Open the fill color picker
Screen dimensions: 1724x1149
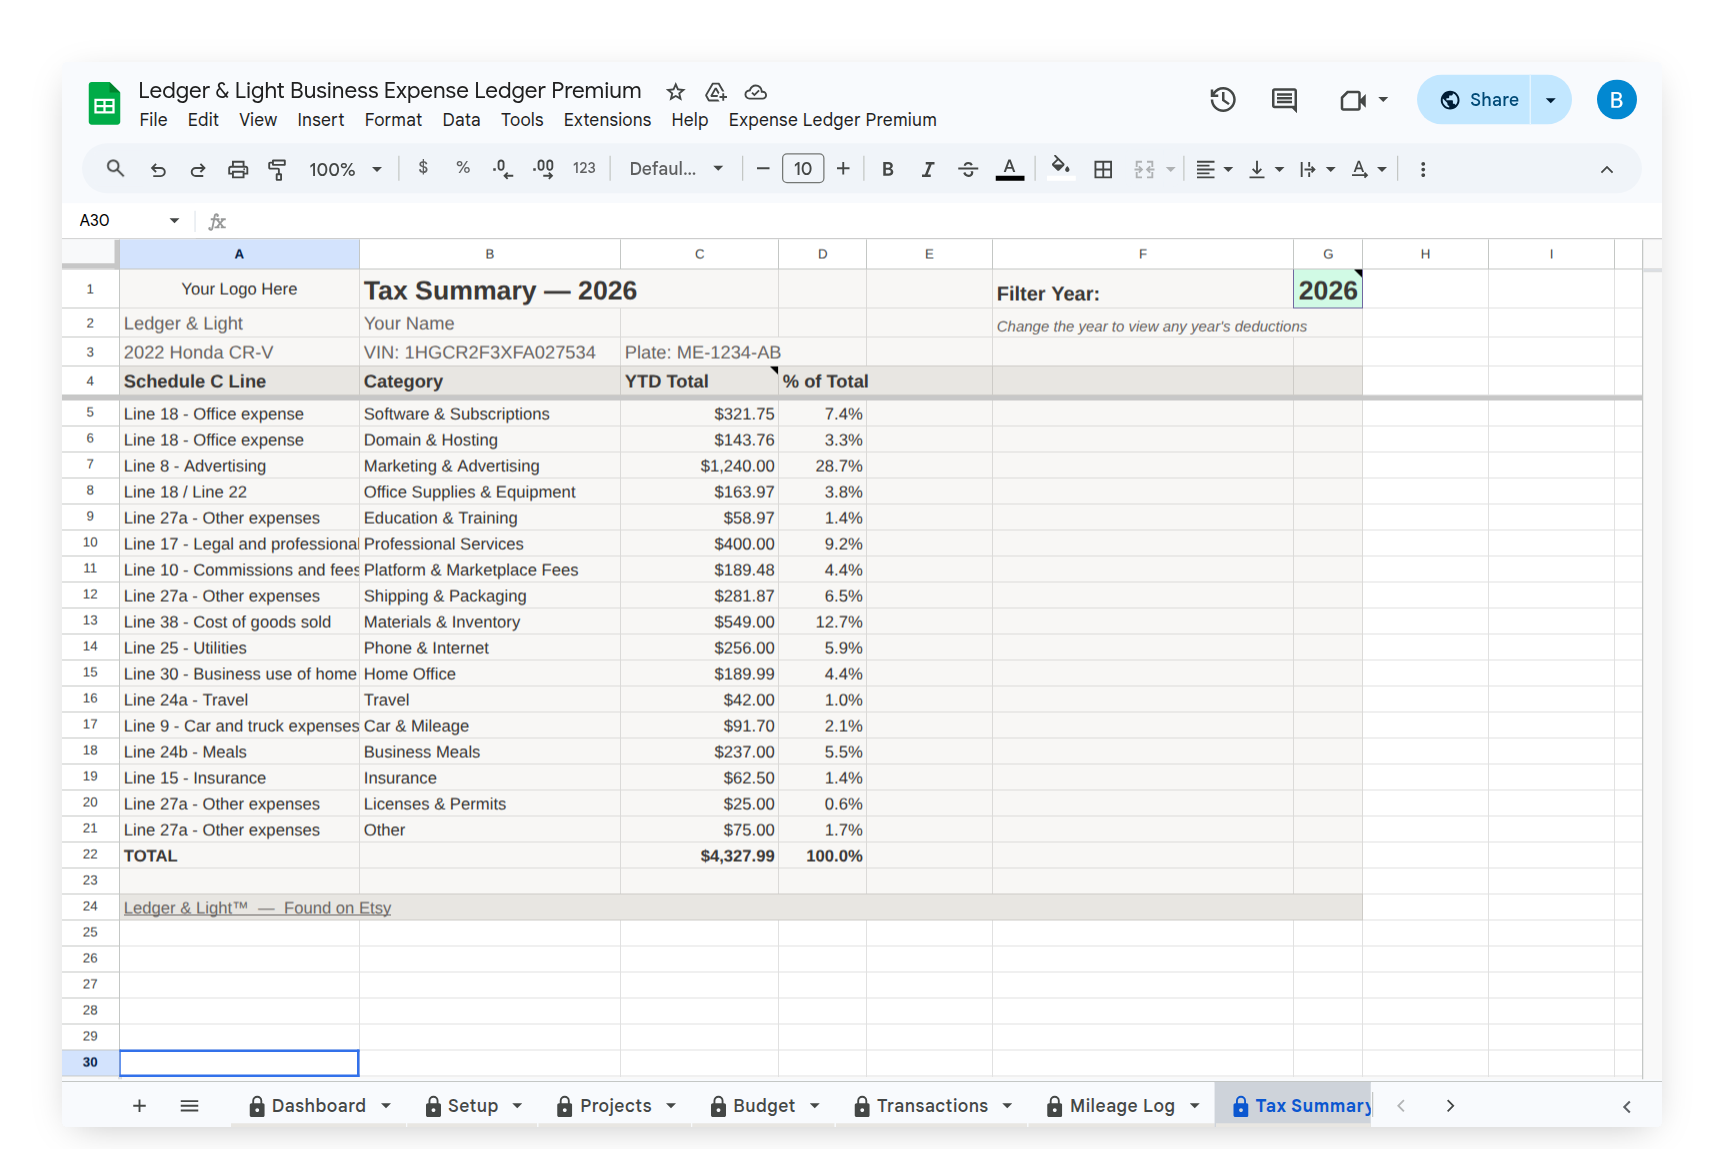tap(1061, 167)
